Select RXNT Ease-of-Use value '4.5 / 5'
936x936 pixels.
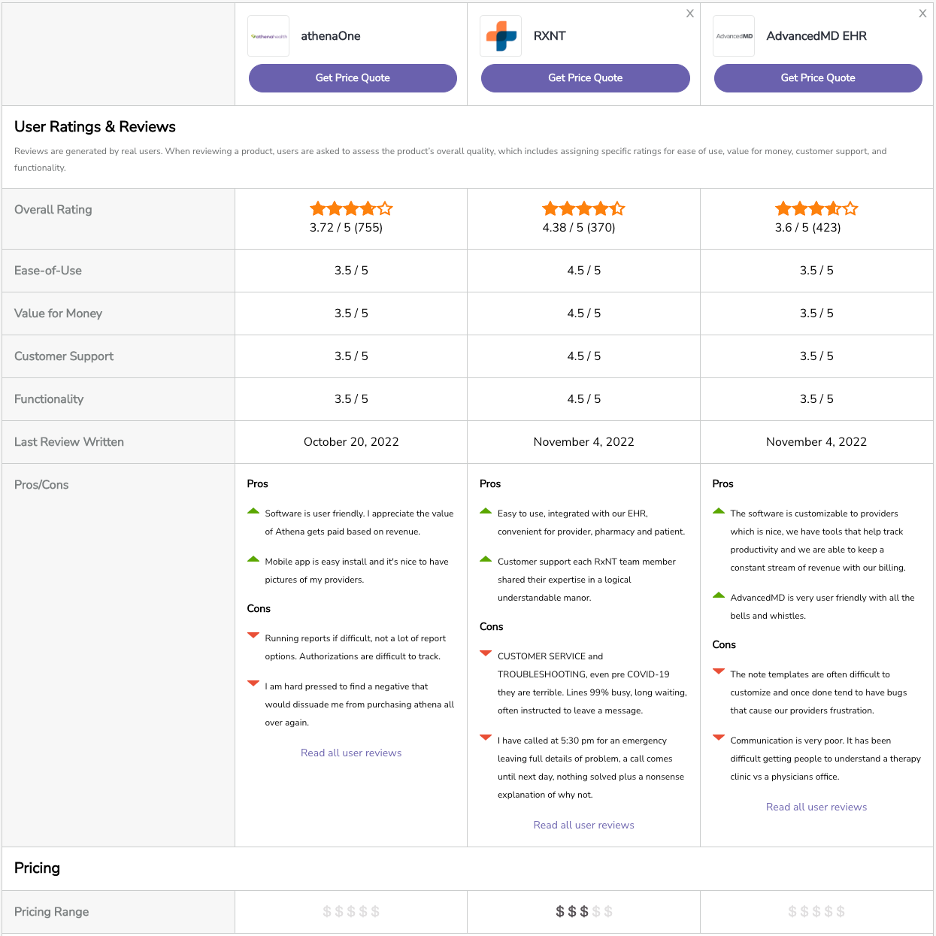coord(584,270)
